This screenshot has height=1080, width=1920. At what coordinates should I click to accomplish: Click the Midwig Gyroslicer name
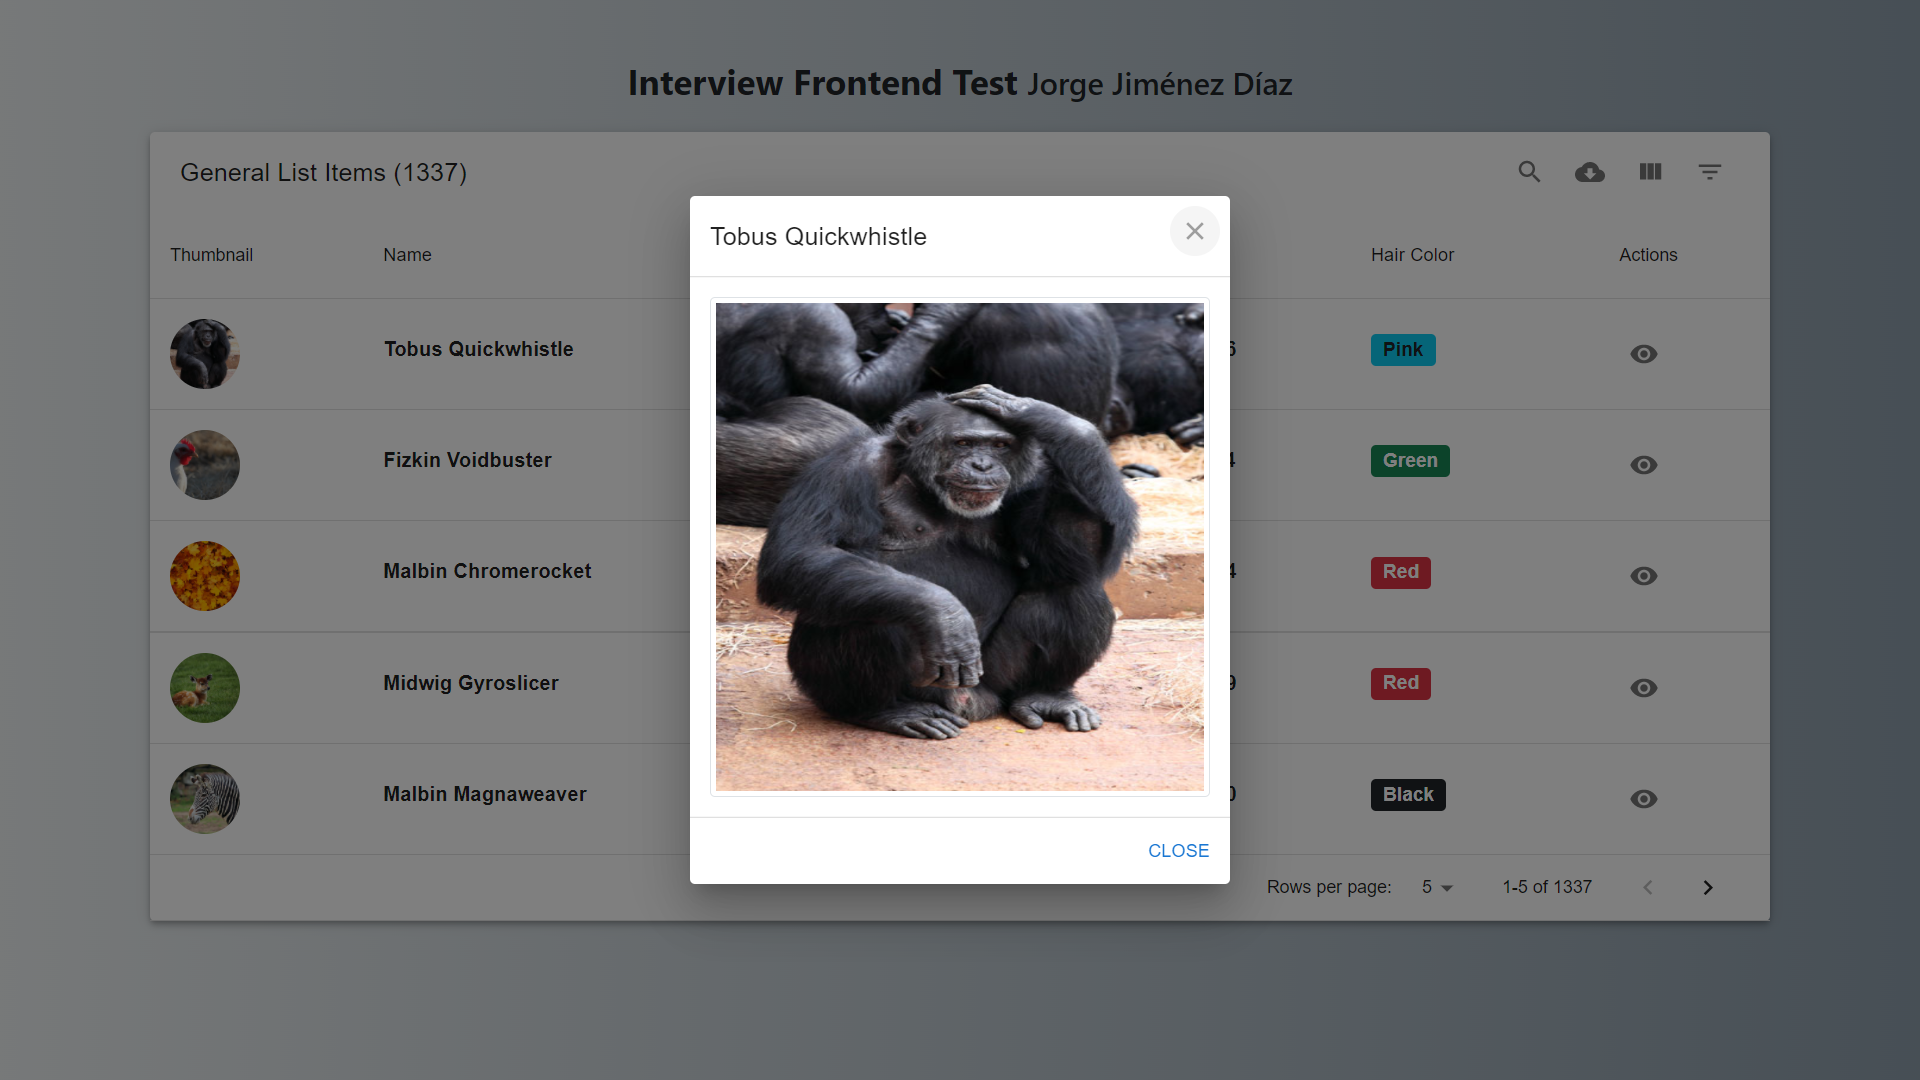471,683
